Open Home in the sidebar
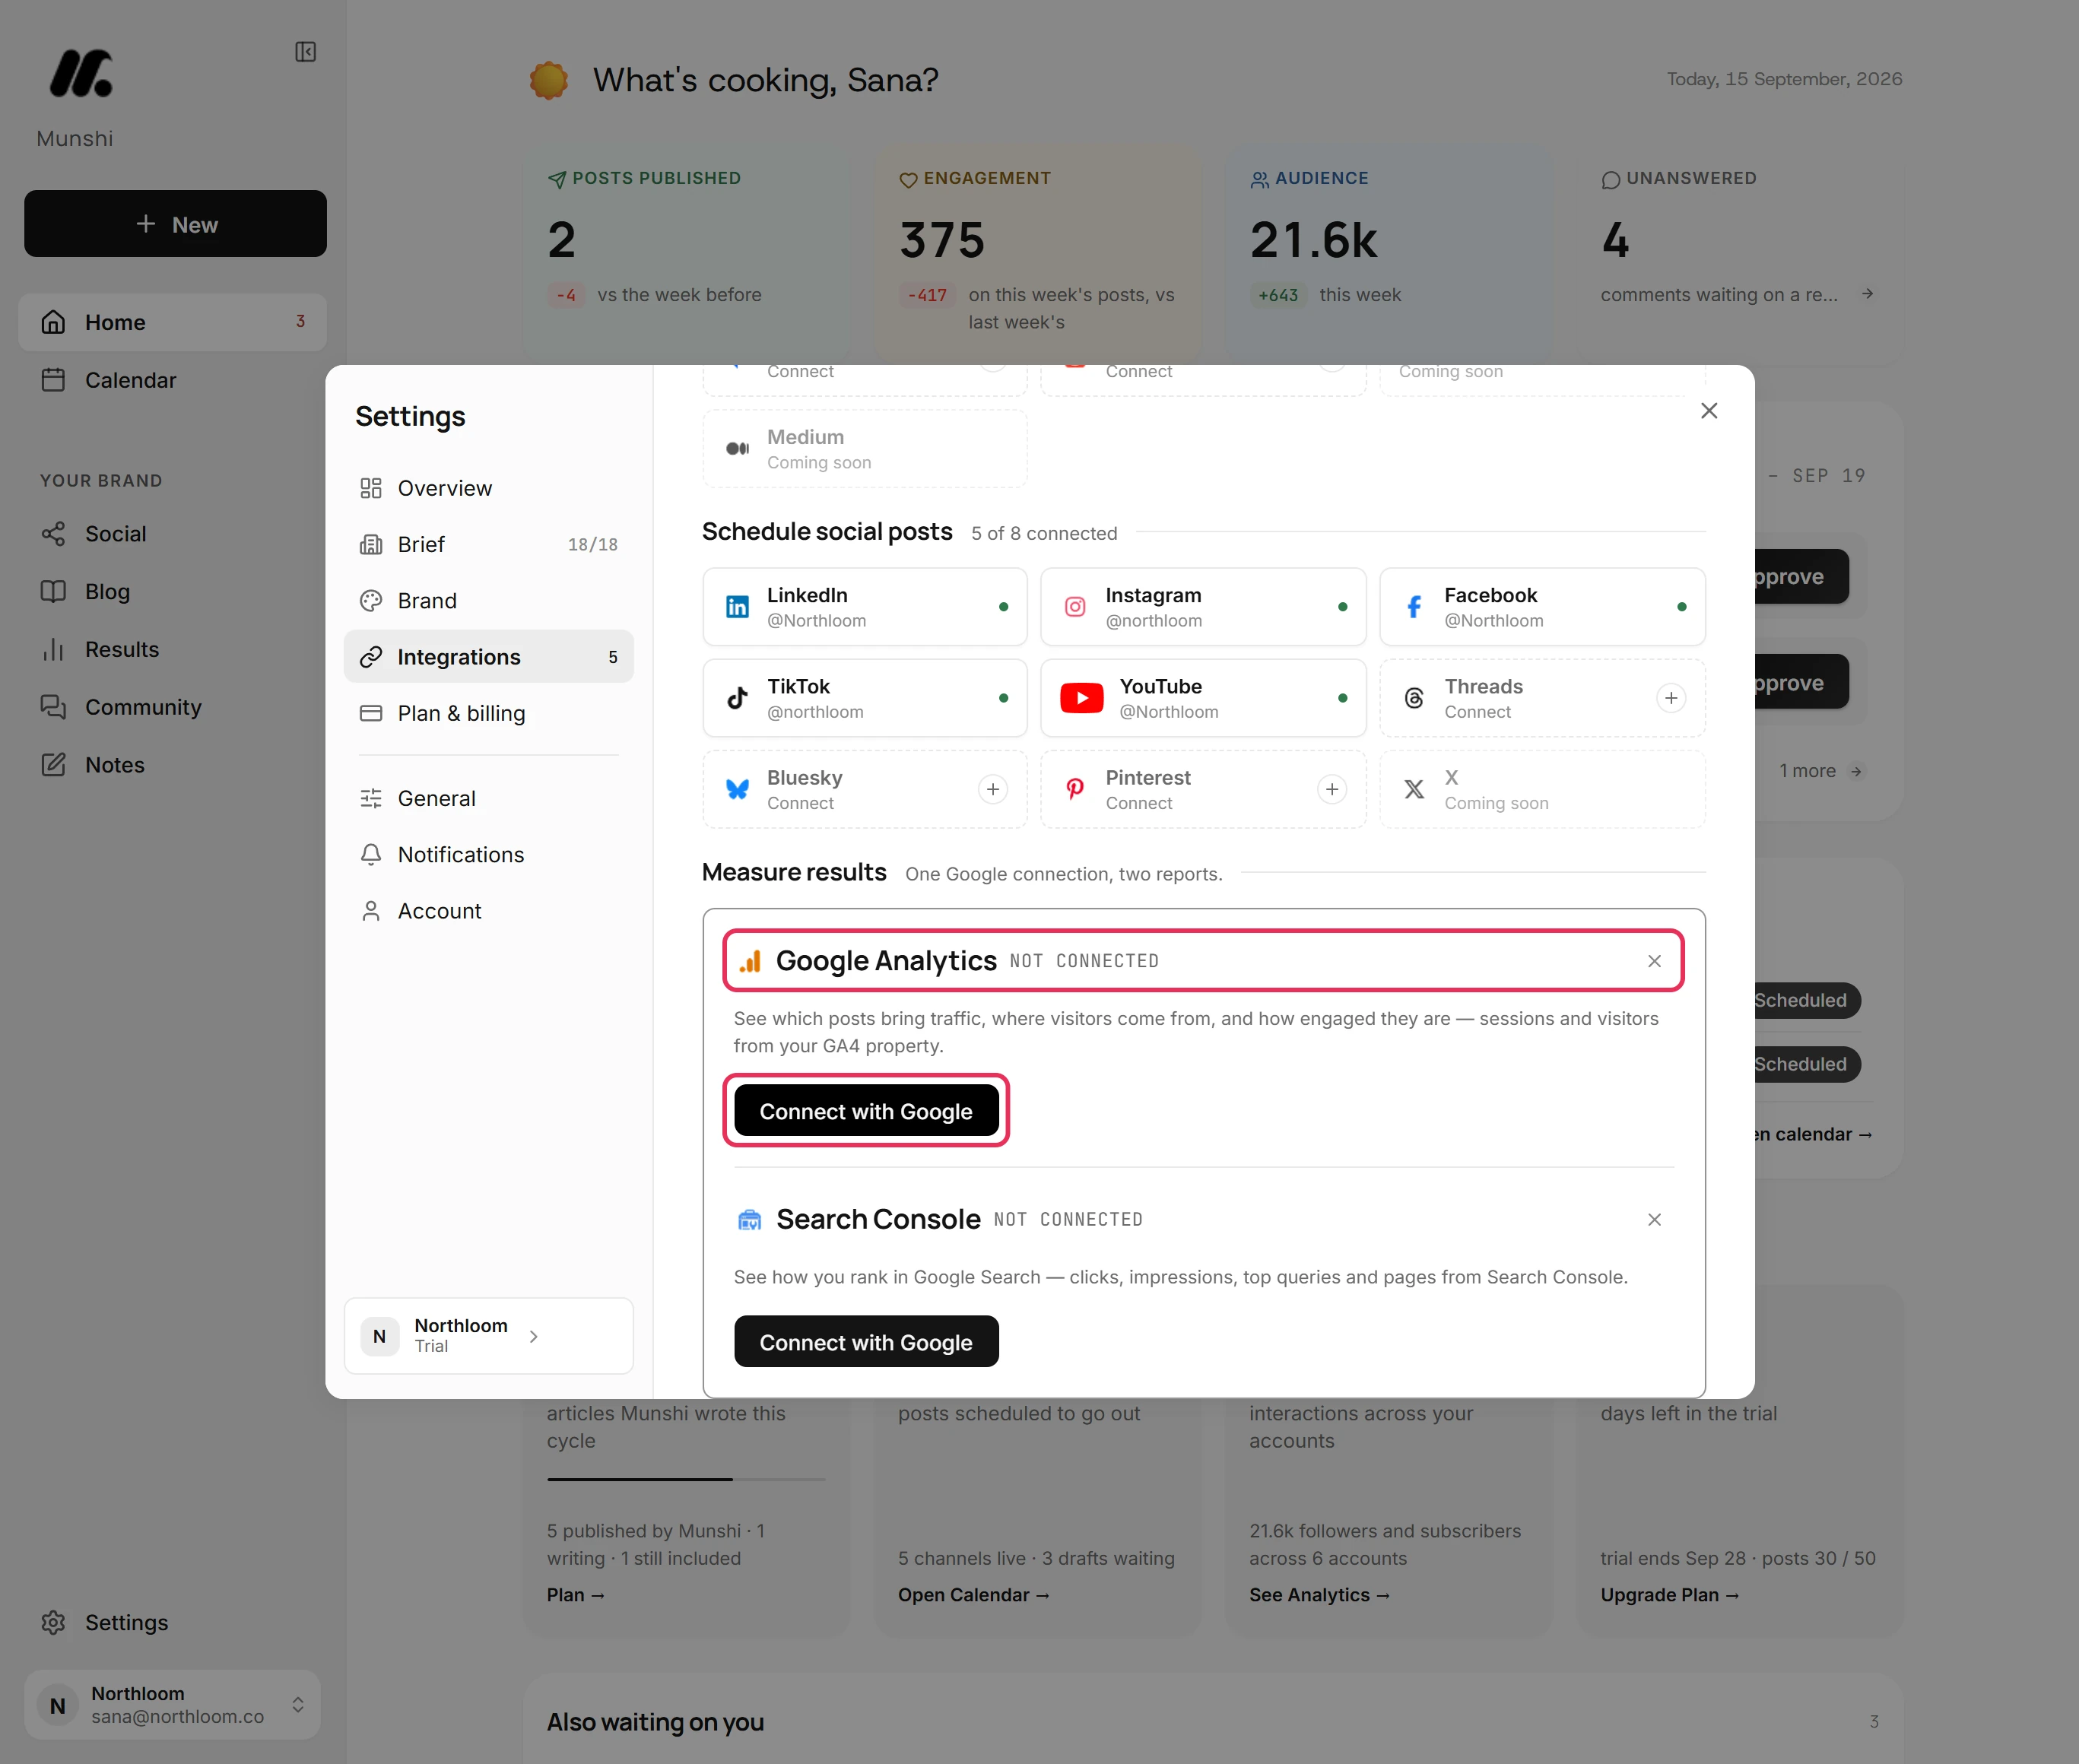Image resolution: width=2079 pixels, height=1764 pixels. pyautogui.click(x=172, y=322)
